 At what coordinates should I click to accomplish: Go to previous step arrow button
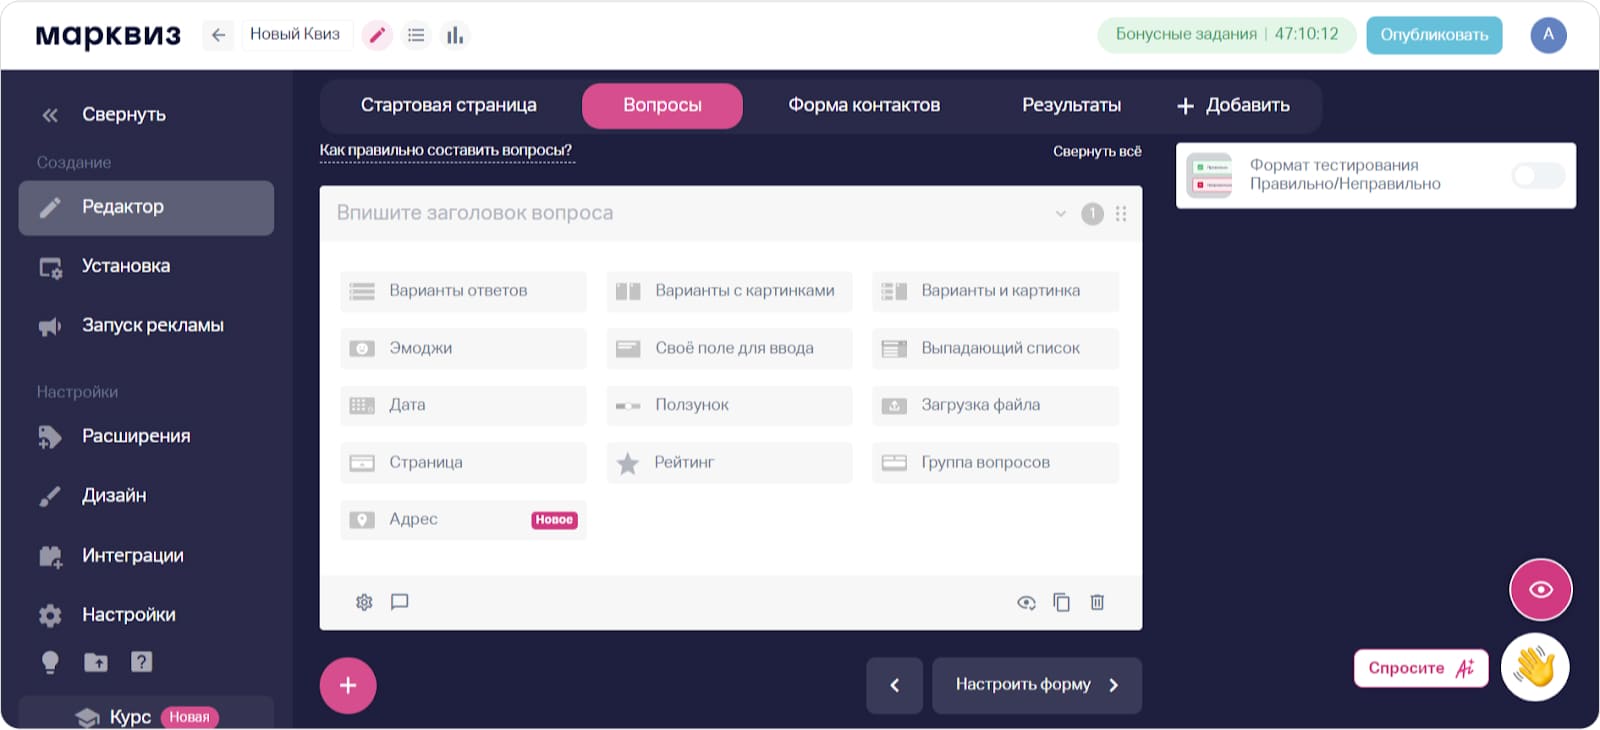click(x=895, y=685)
